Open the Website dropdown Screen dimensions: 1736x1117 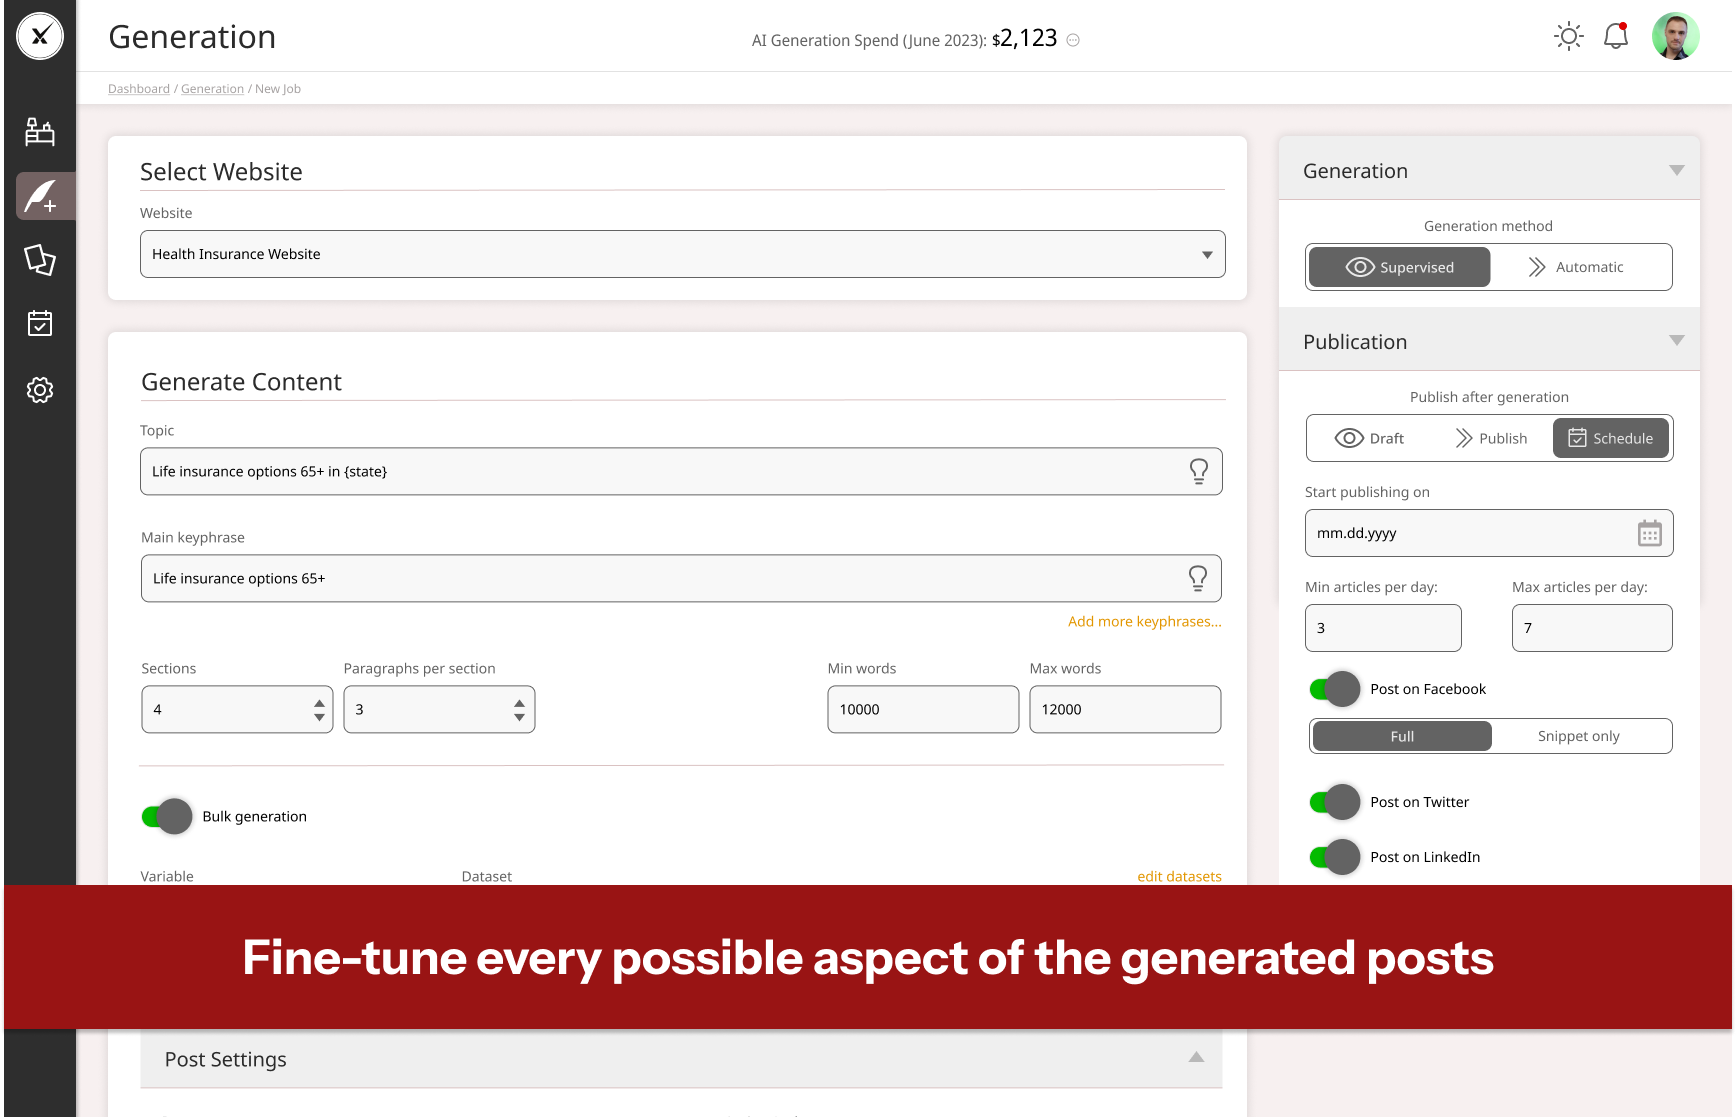682,254
